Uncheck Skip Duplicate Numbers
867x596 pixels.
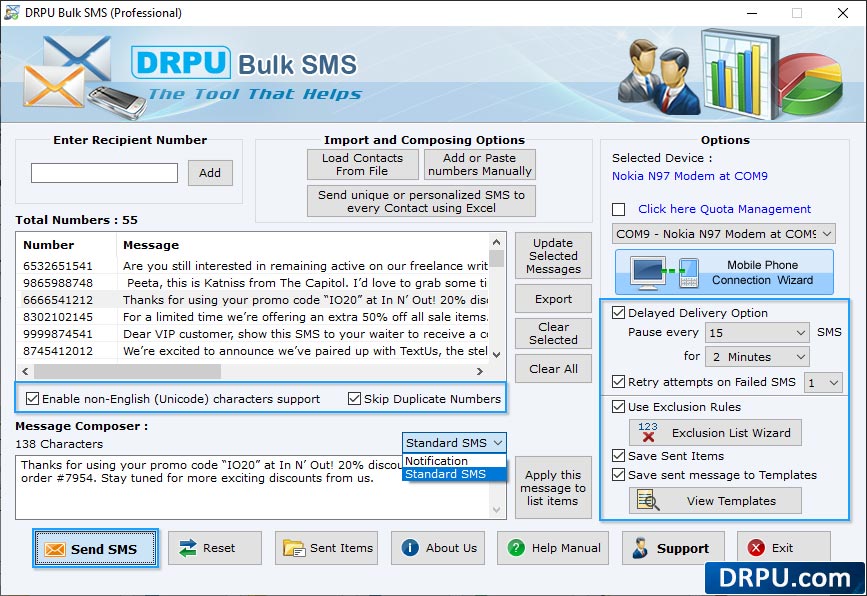point(354,399)
